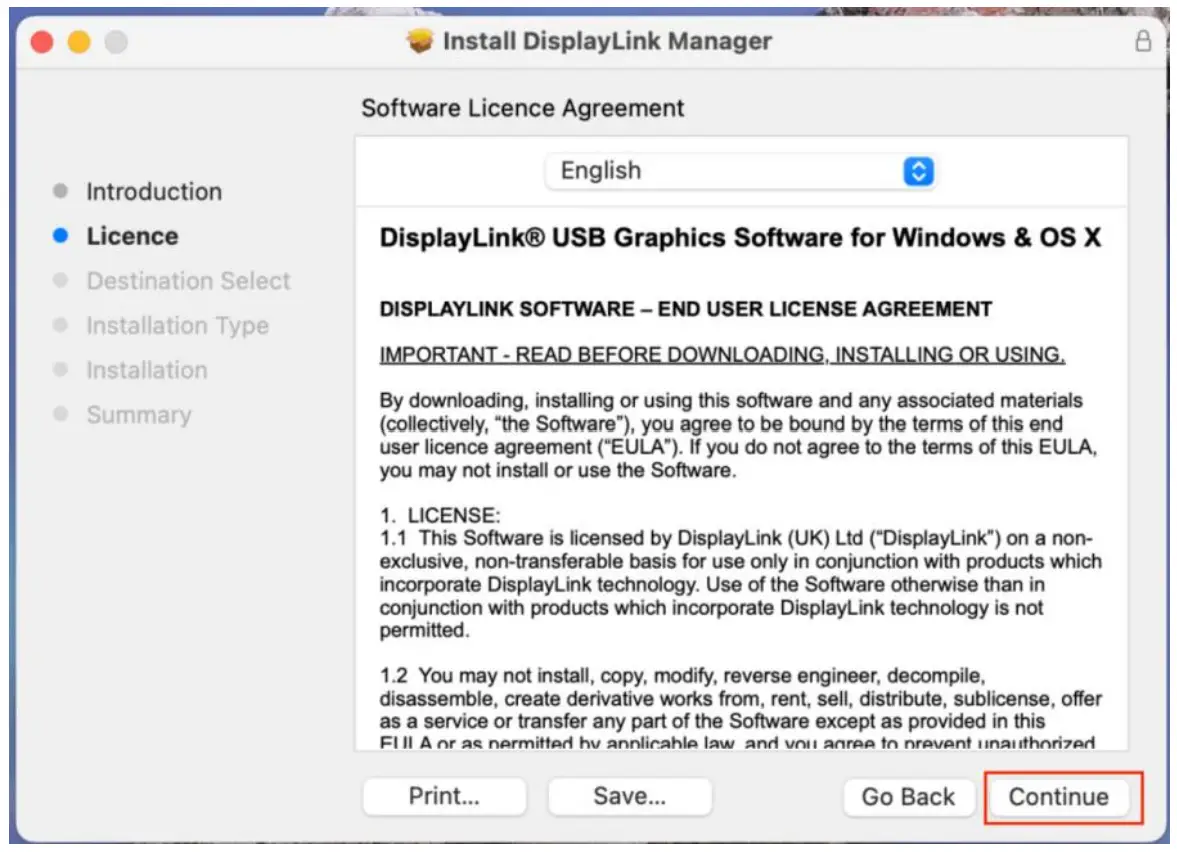Image resolution: width=1177 pixels, height=852 pixels.
Task: Print the licence agreement
Action: (x=444, y=796)
